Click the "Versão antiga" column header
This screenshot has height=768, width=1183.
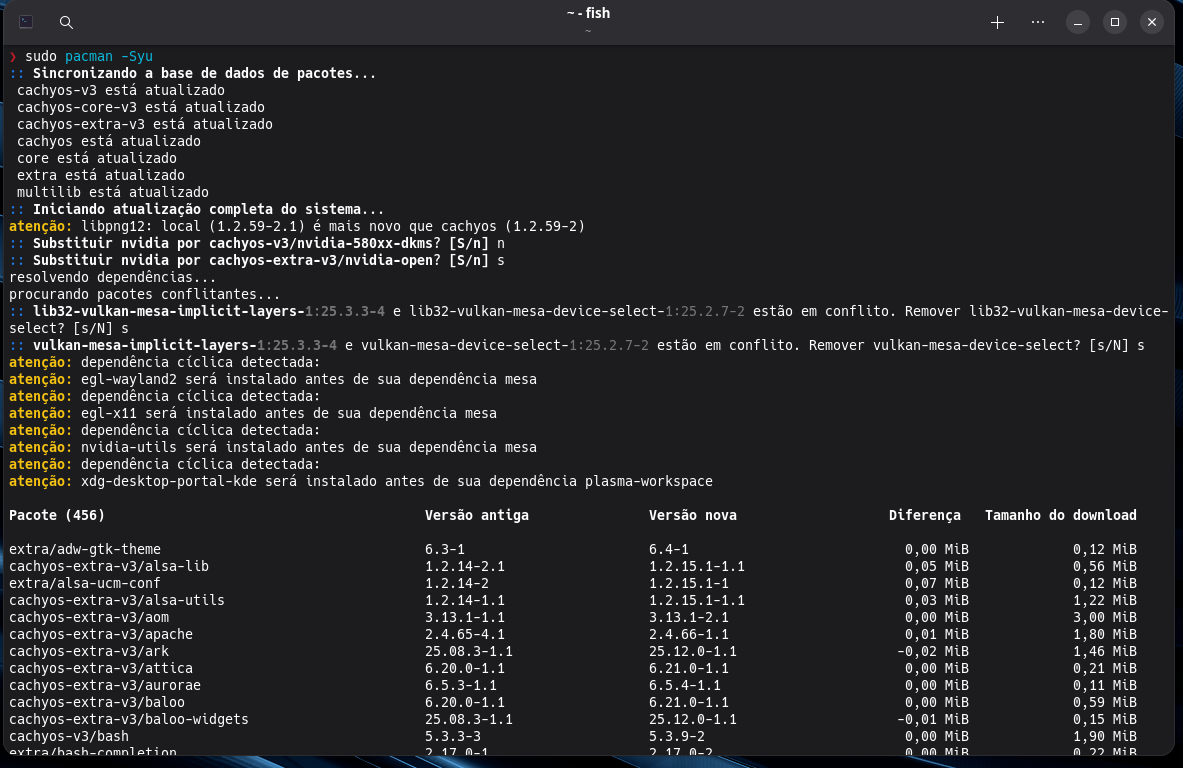[x=477, y=515]
